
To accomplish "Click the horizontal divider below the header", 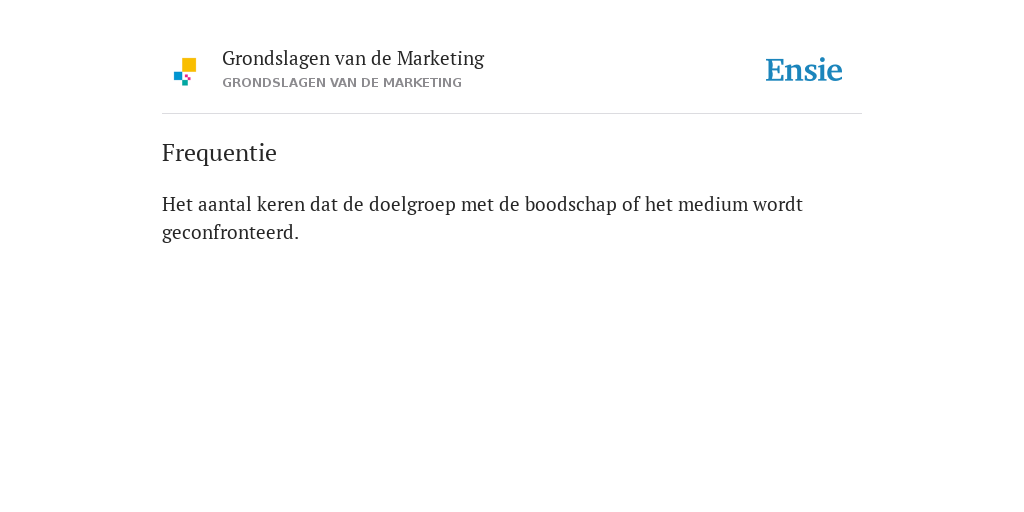I will tap(512, 114).
